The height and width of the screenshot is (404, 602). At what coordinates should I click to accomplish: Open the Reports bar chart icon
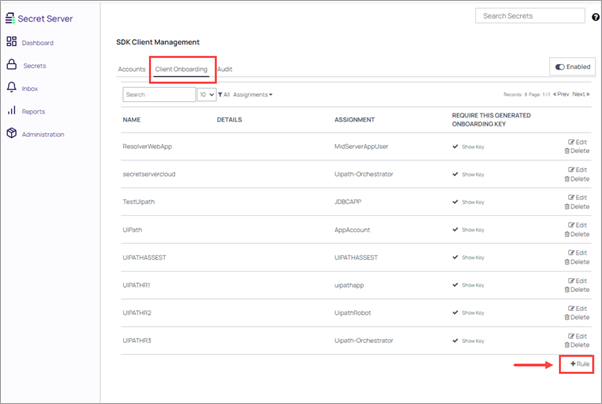pyautogui.click(x=12, y=110)
